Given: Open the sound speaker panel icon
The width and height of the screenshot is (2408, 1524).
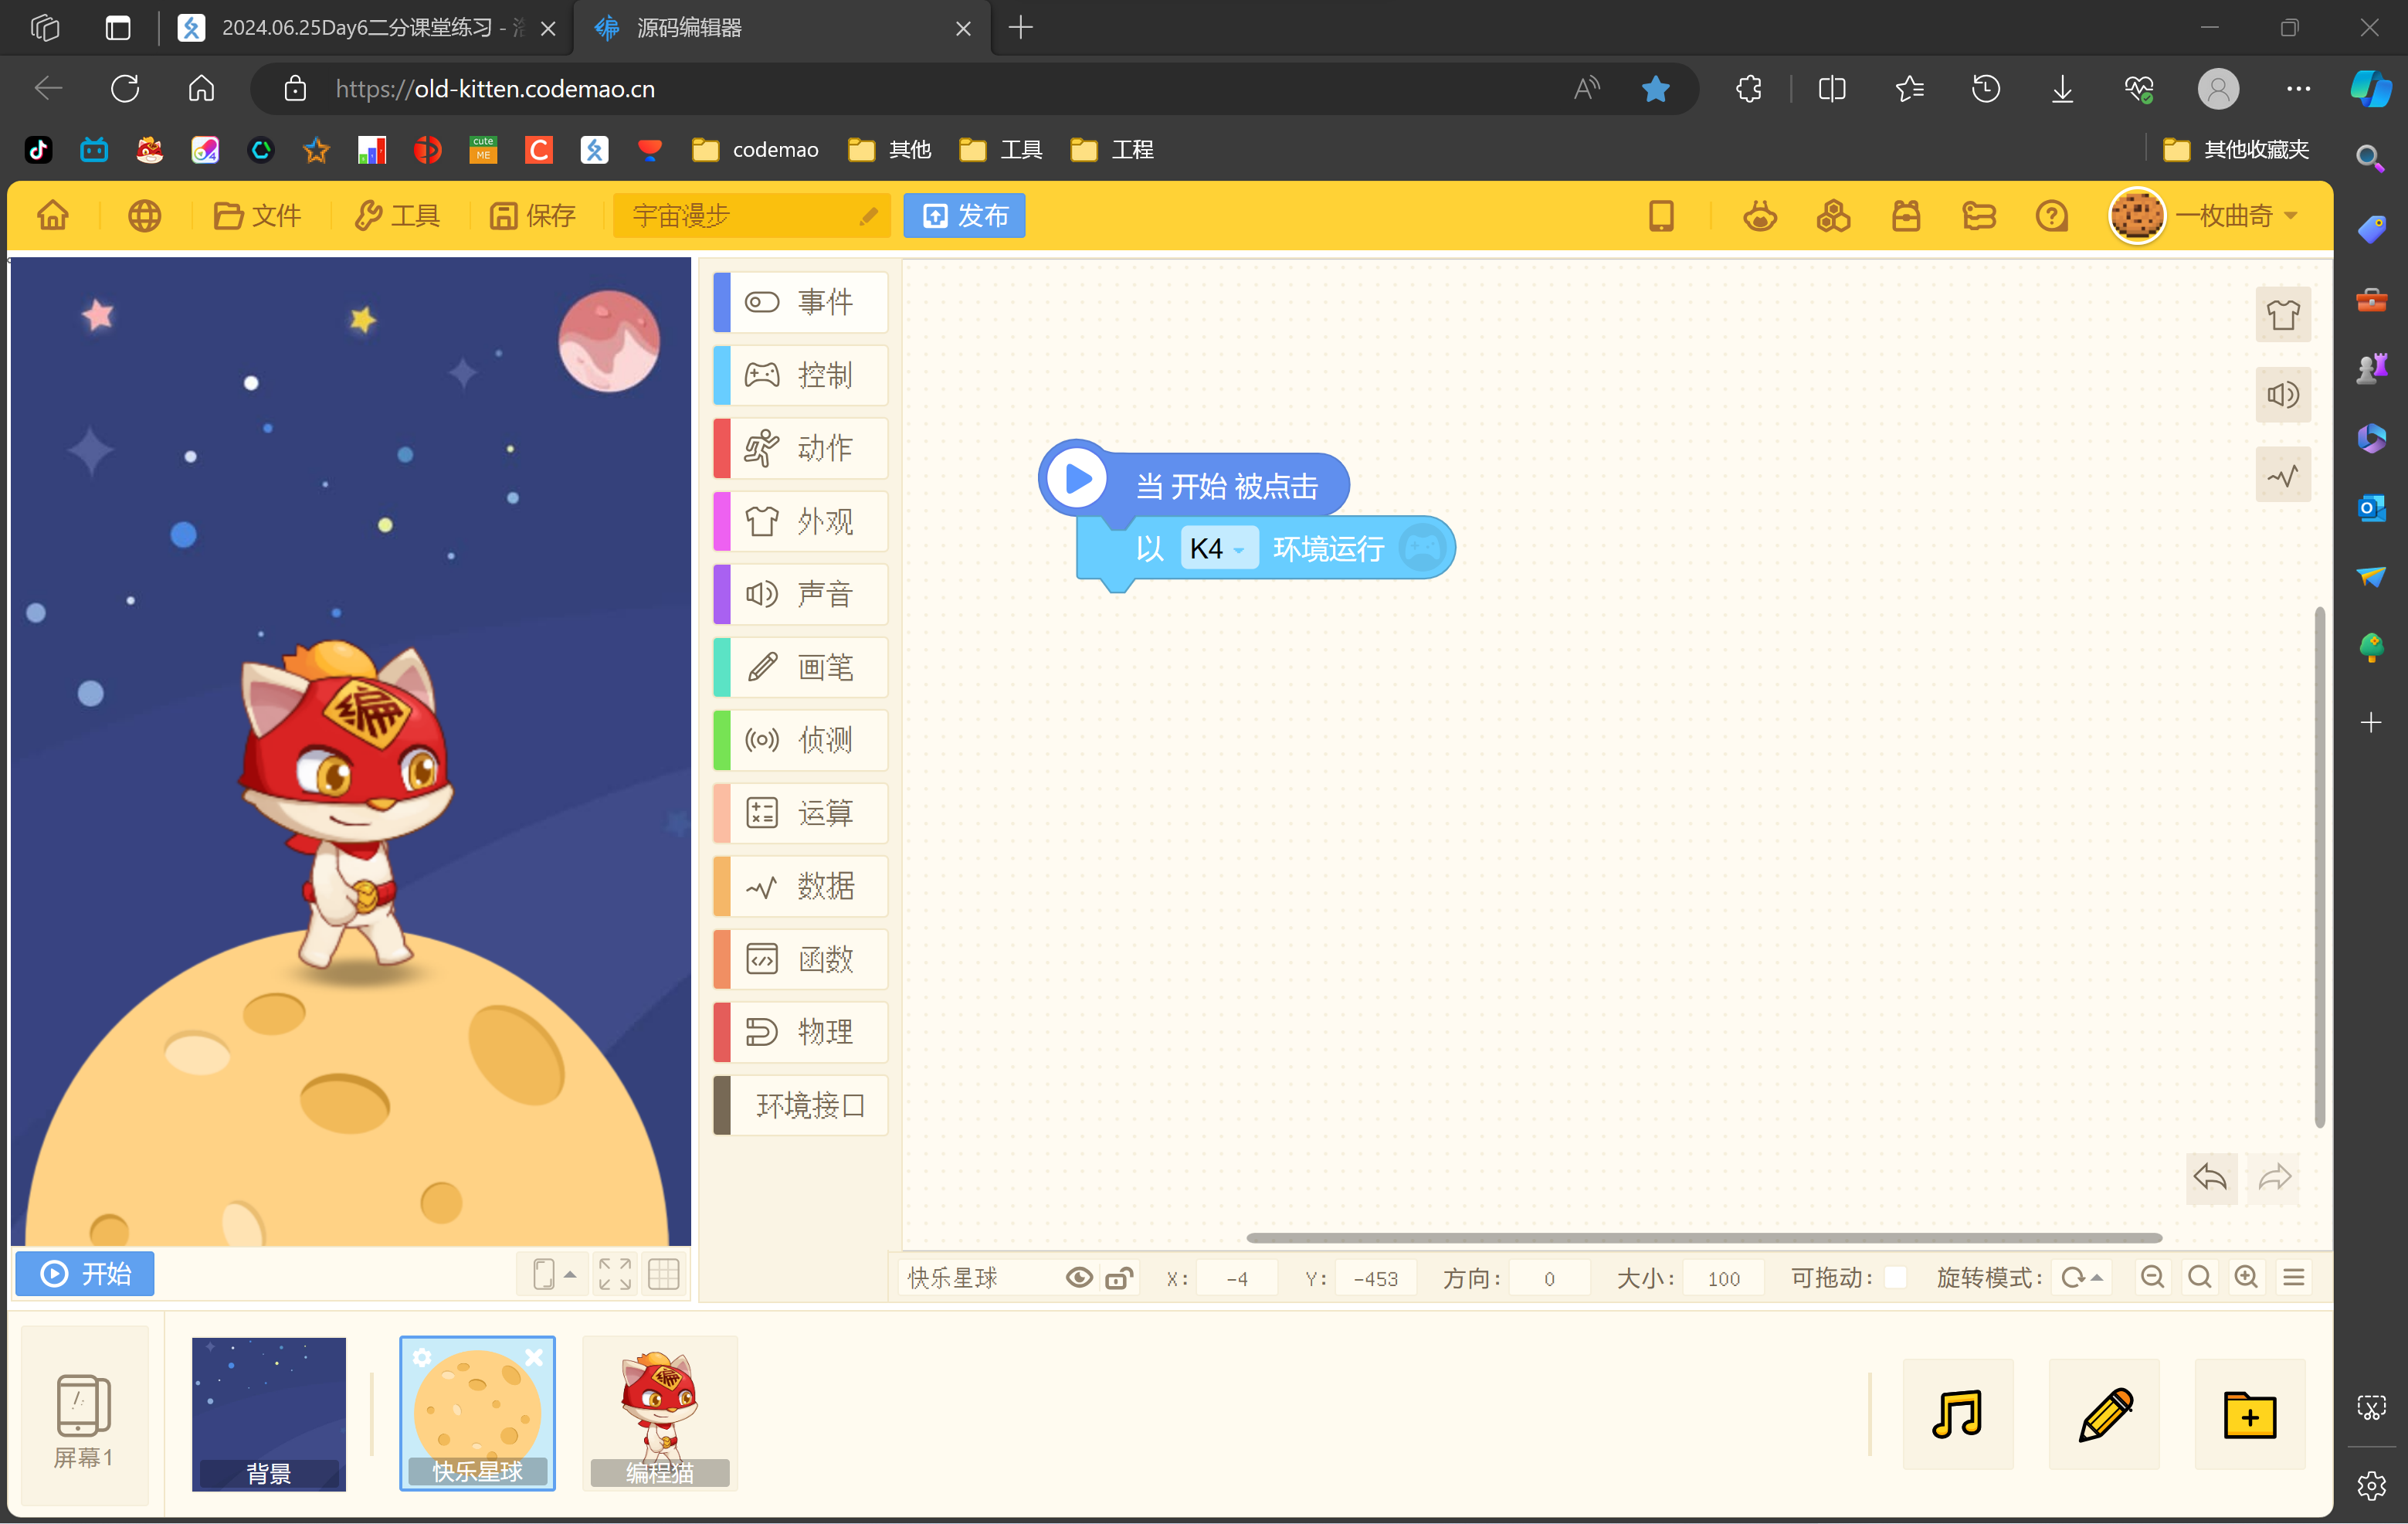Looking at the screenshot, I should point(2283,395).
